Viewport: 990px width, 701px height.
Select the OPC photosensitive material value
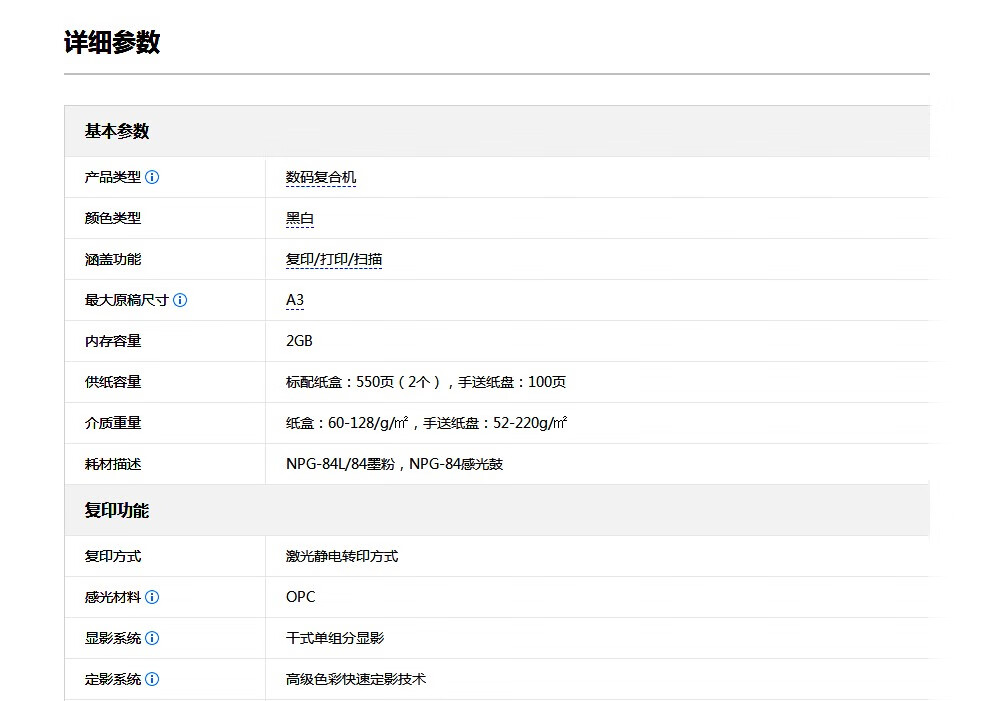[300, 597]
